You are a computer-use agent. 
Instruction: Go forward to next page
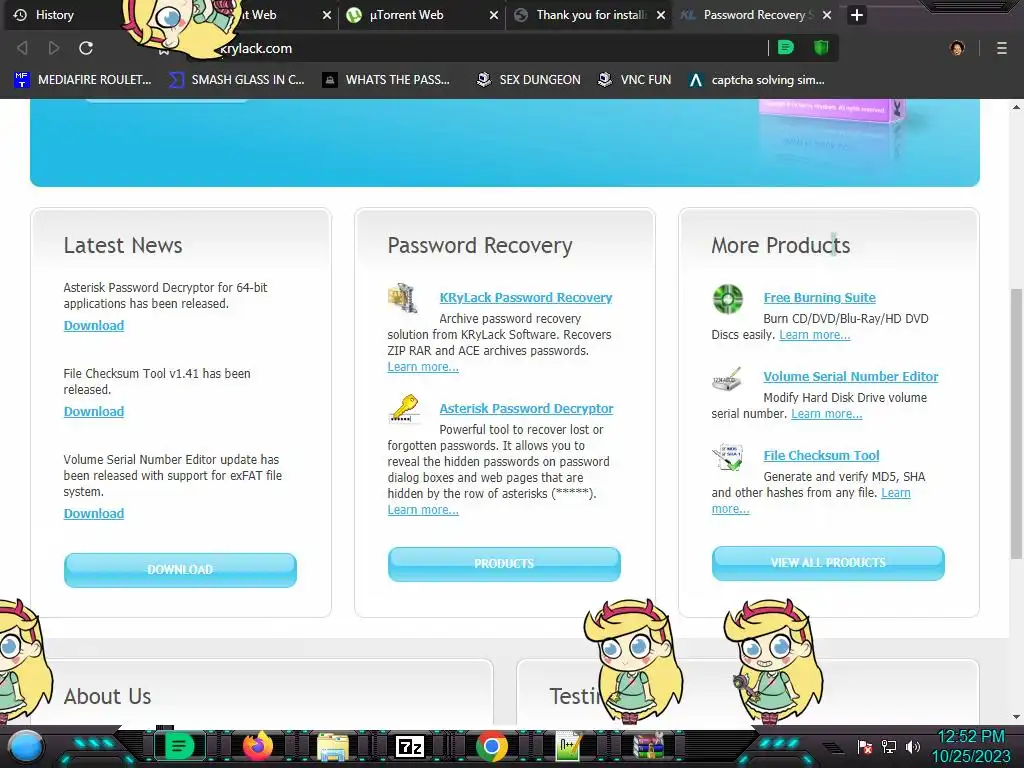54,48
